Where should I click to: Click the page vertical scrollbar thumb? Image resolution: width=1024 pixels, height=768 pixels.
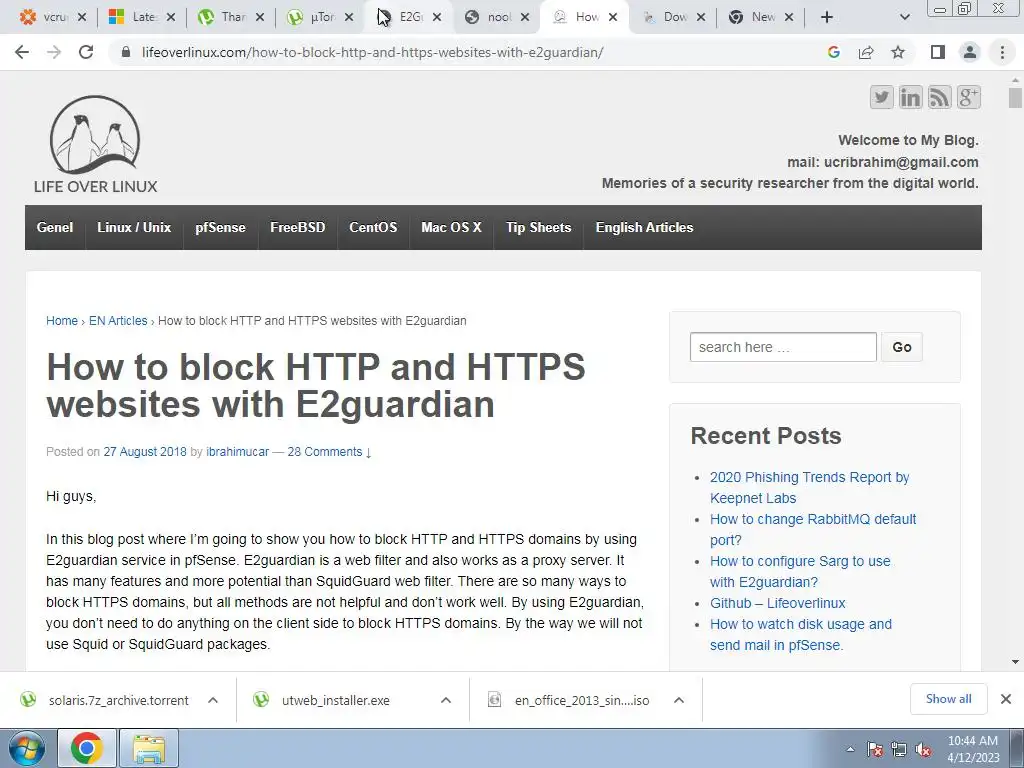[1015, 98]
